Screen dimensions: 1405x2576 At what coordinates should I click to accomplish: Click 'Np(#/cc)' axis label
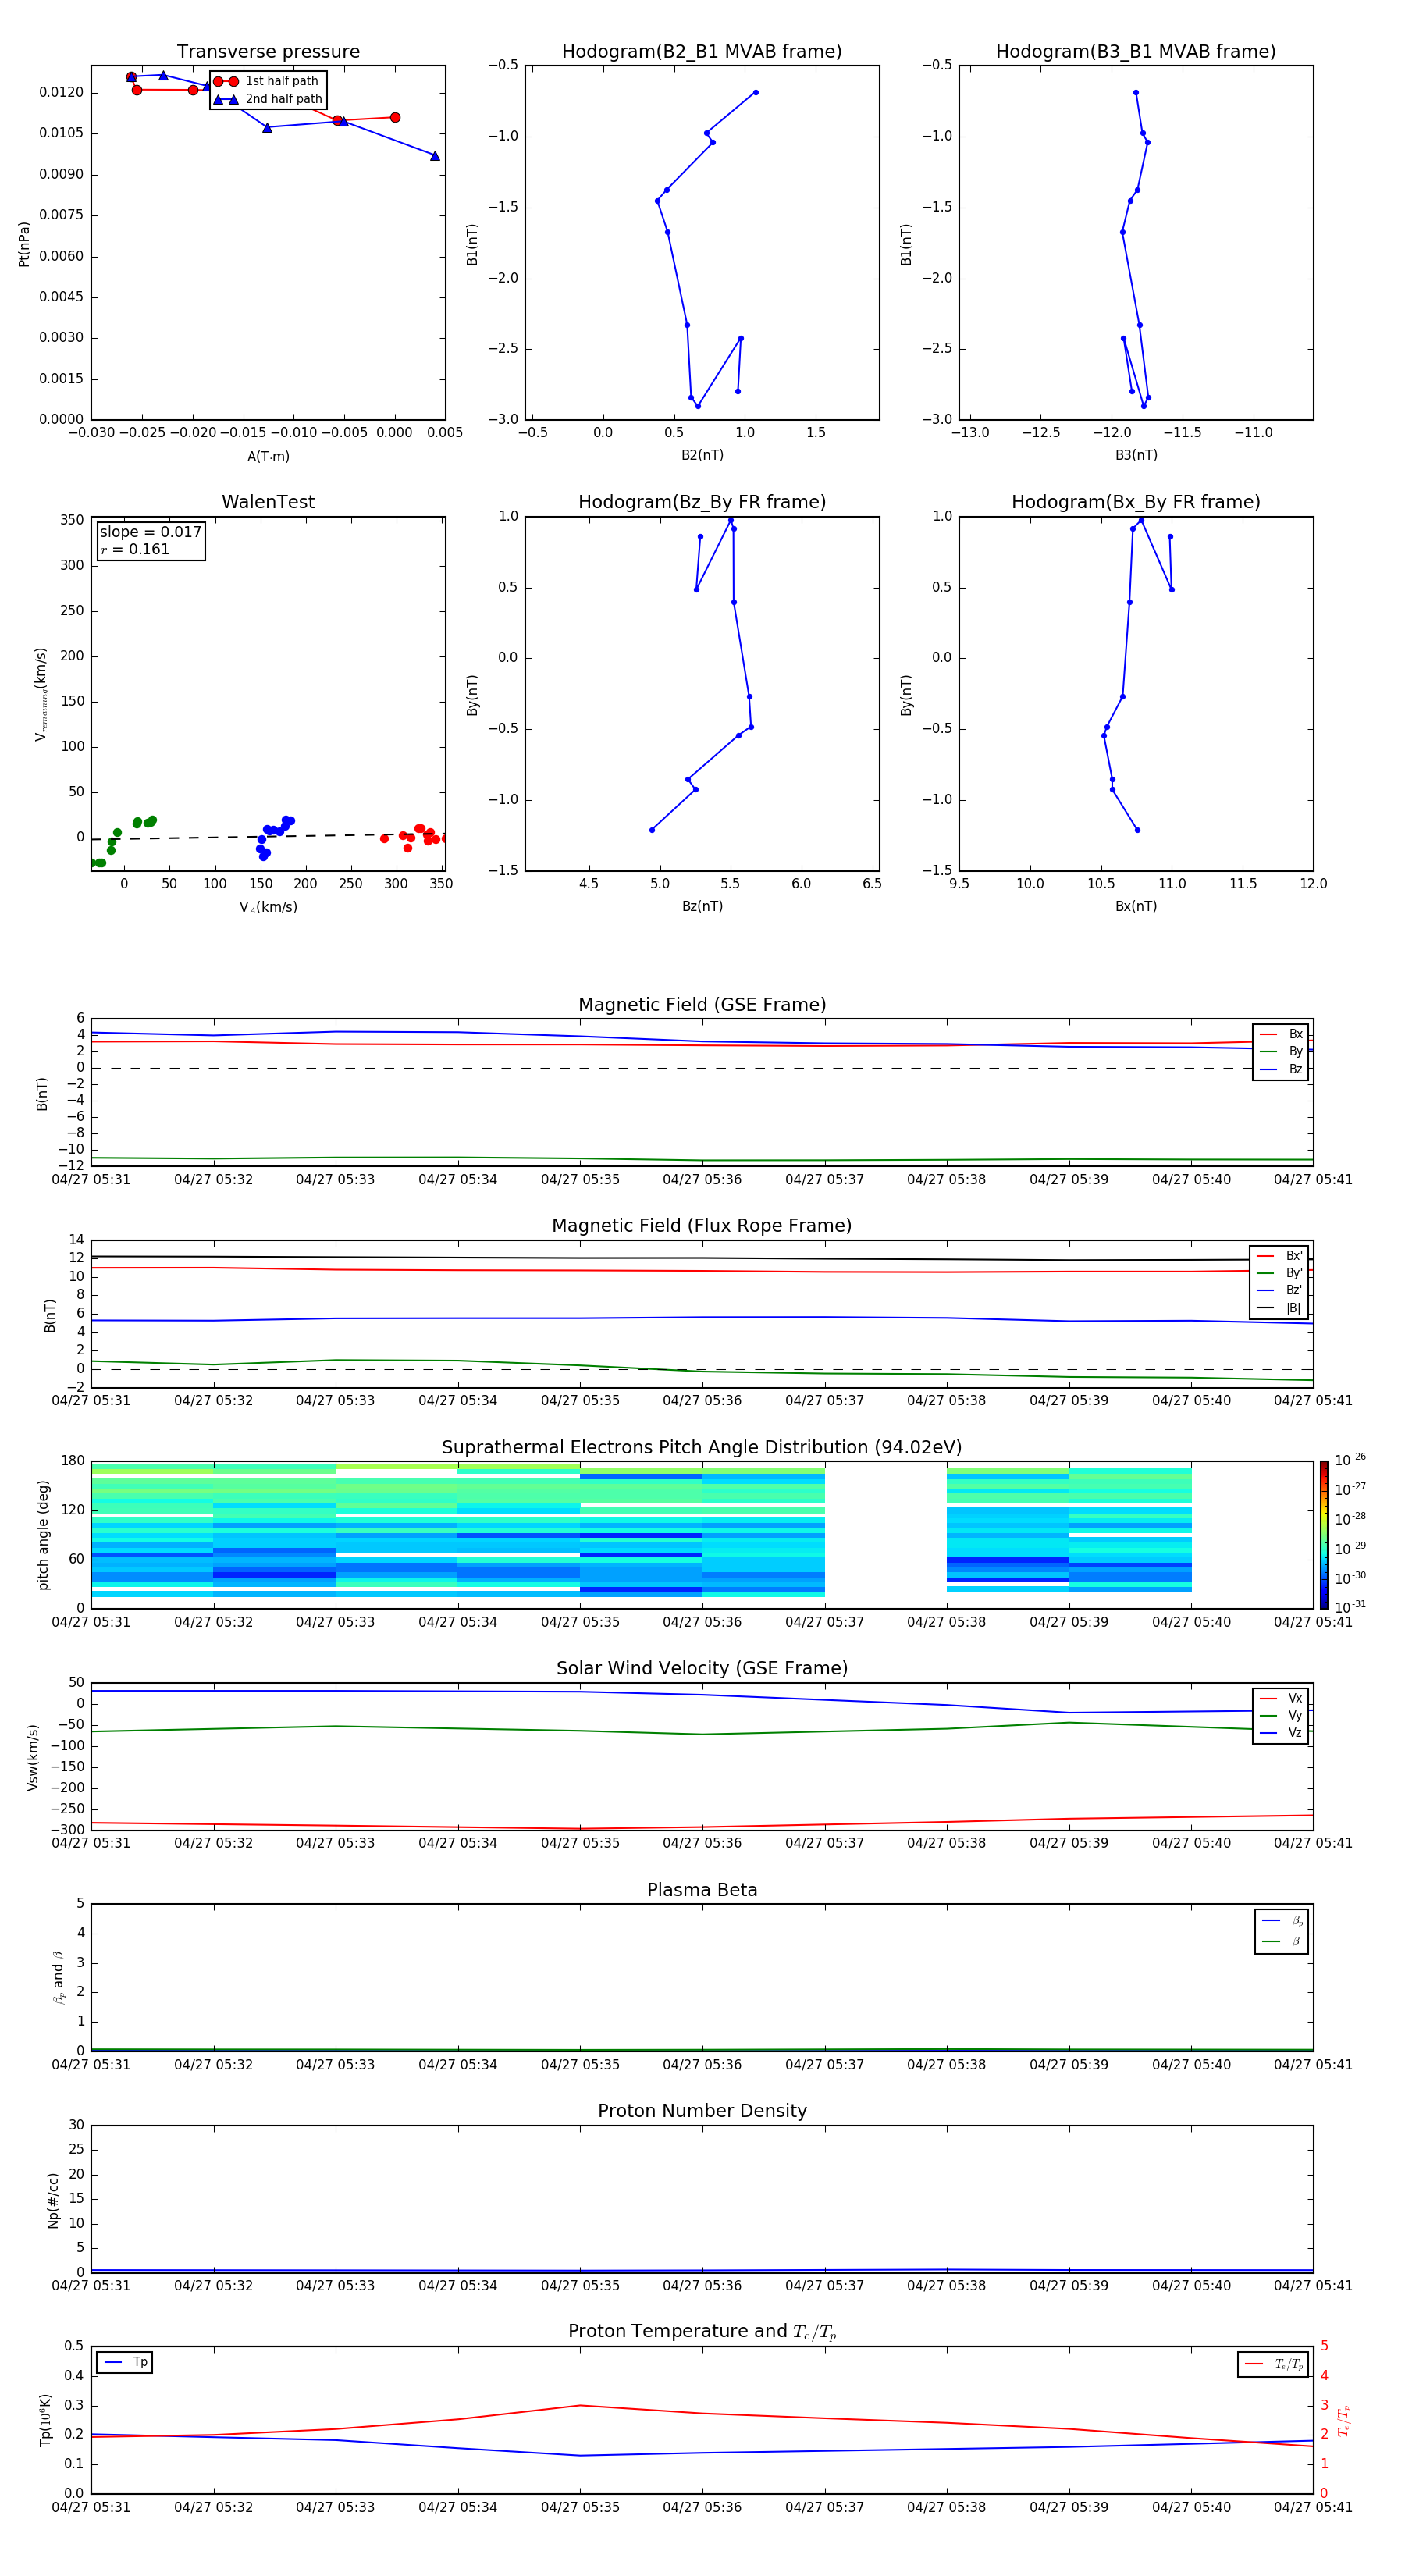click(53, 2200)
